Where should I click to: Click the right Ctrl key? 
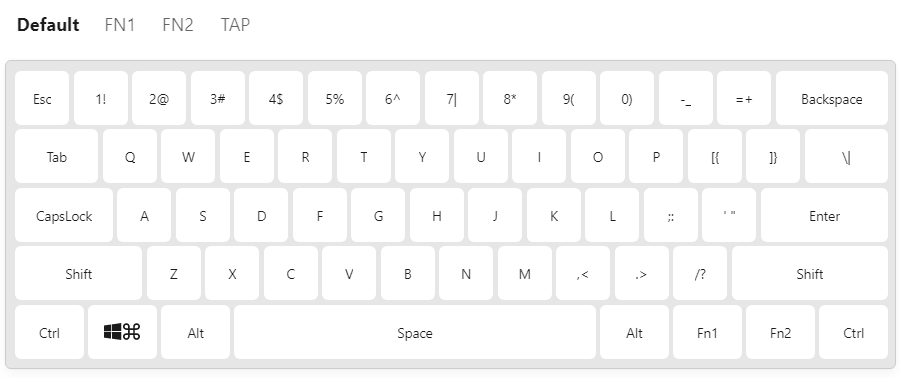(854, 332)
